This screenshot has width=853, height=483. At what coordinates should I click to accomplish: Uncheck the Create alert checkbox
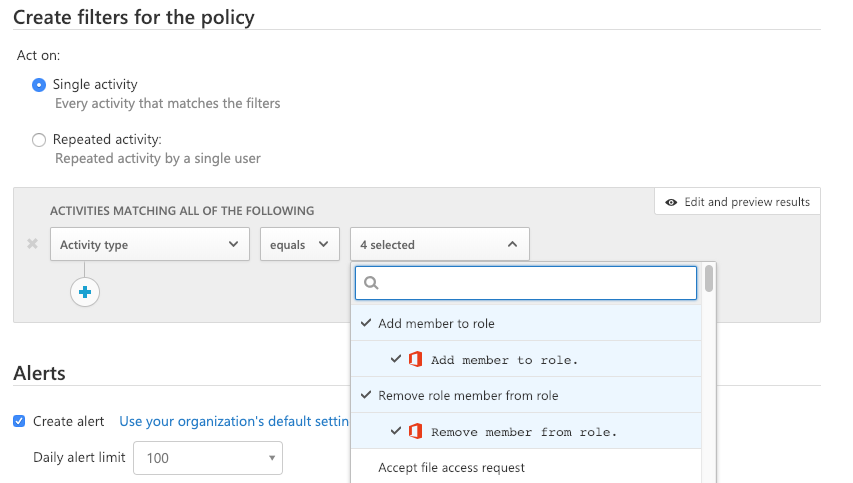19,422
